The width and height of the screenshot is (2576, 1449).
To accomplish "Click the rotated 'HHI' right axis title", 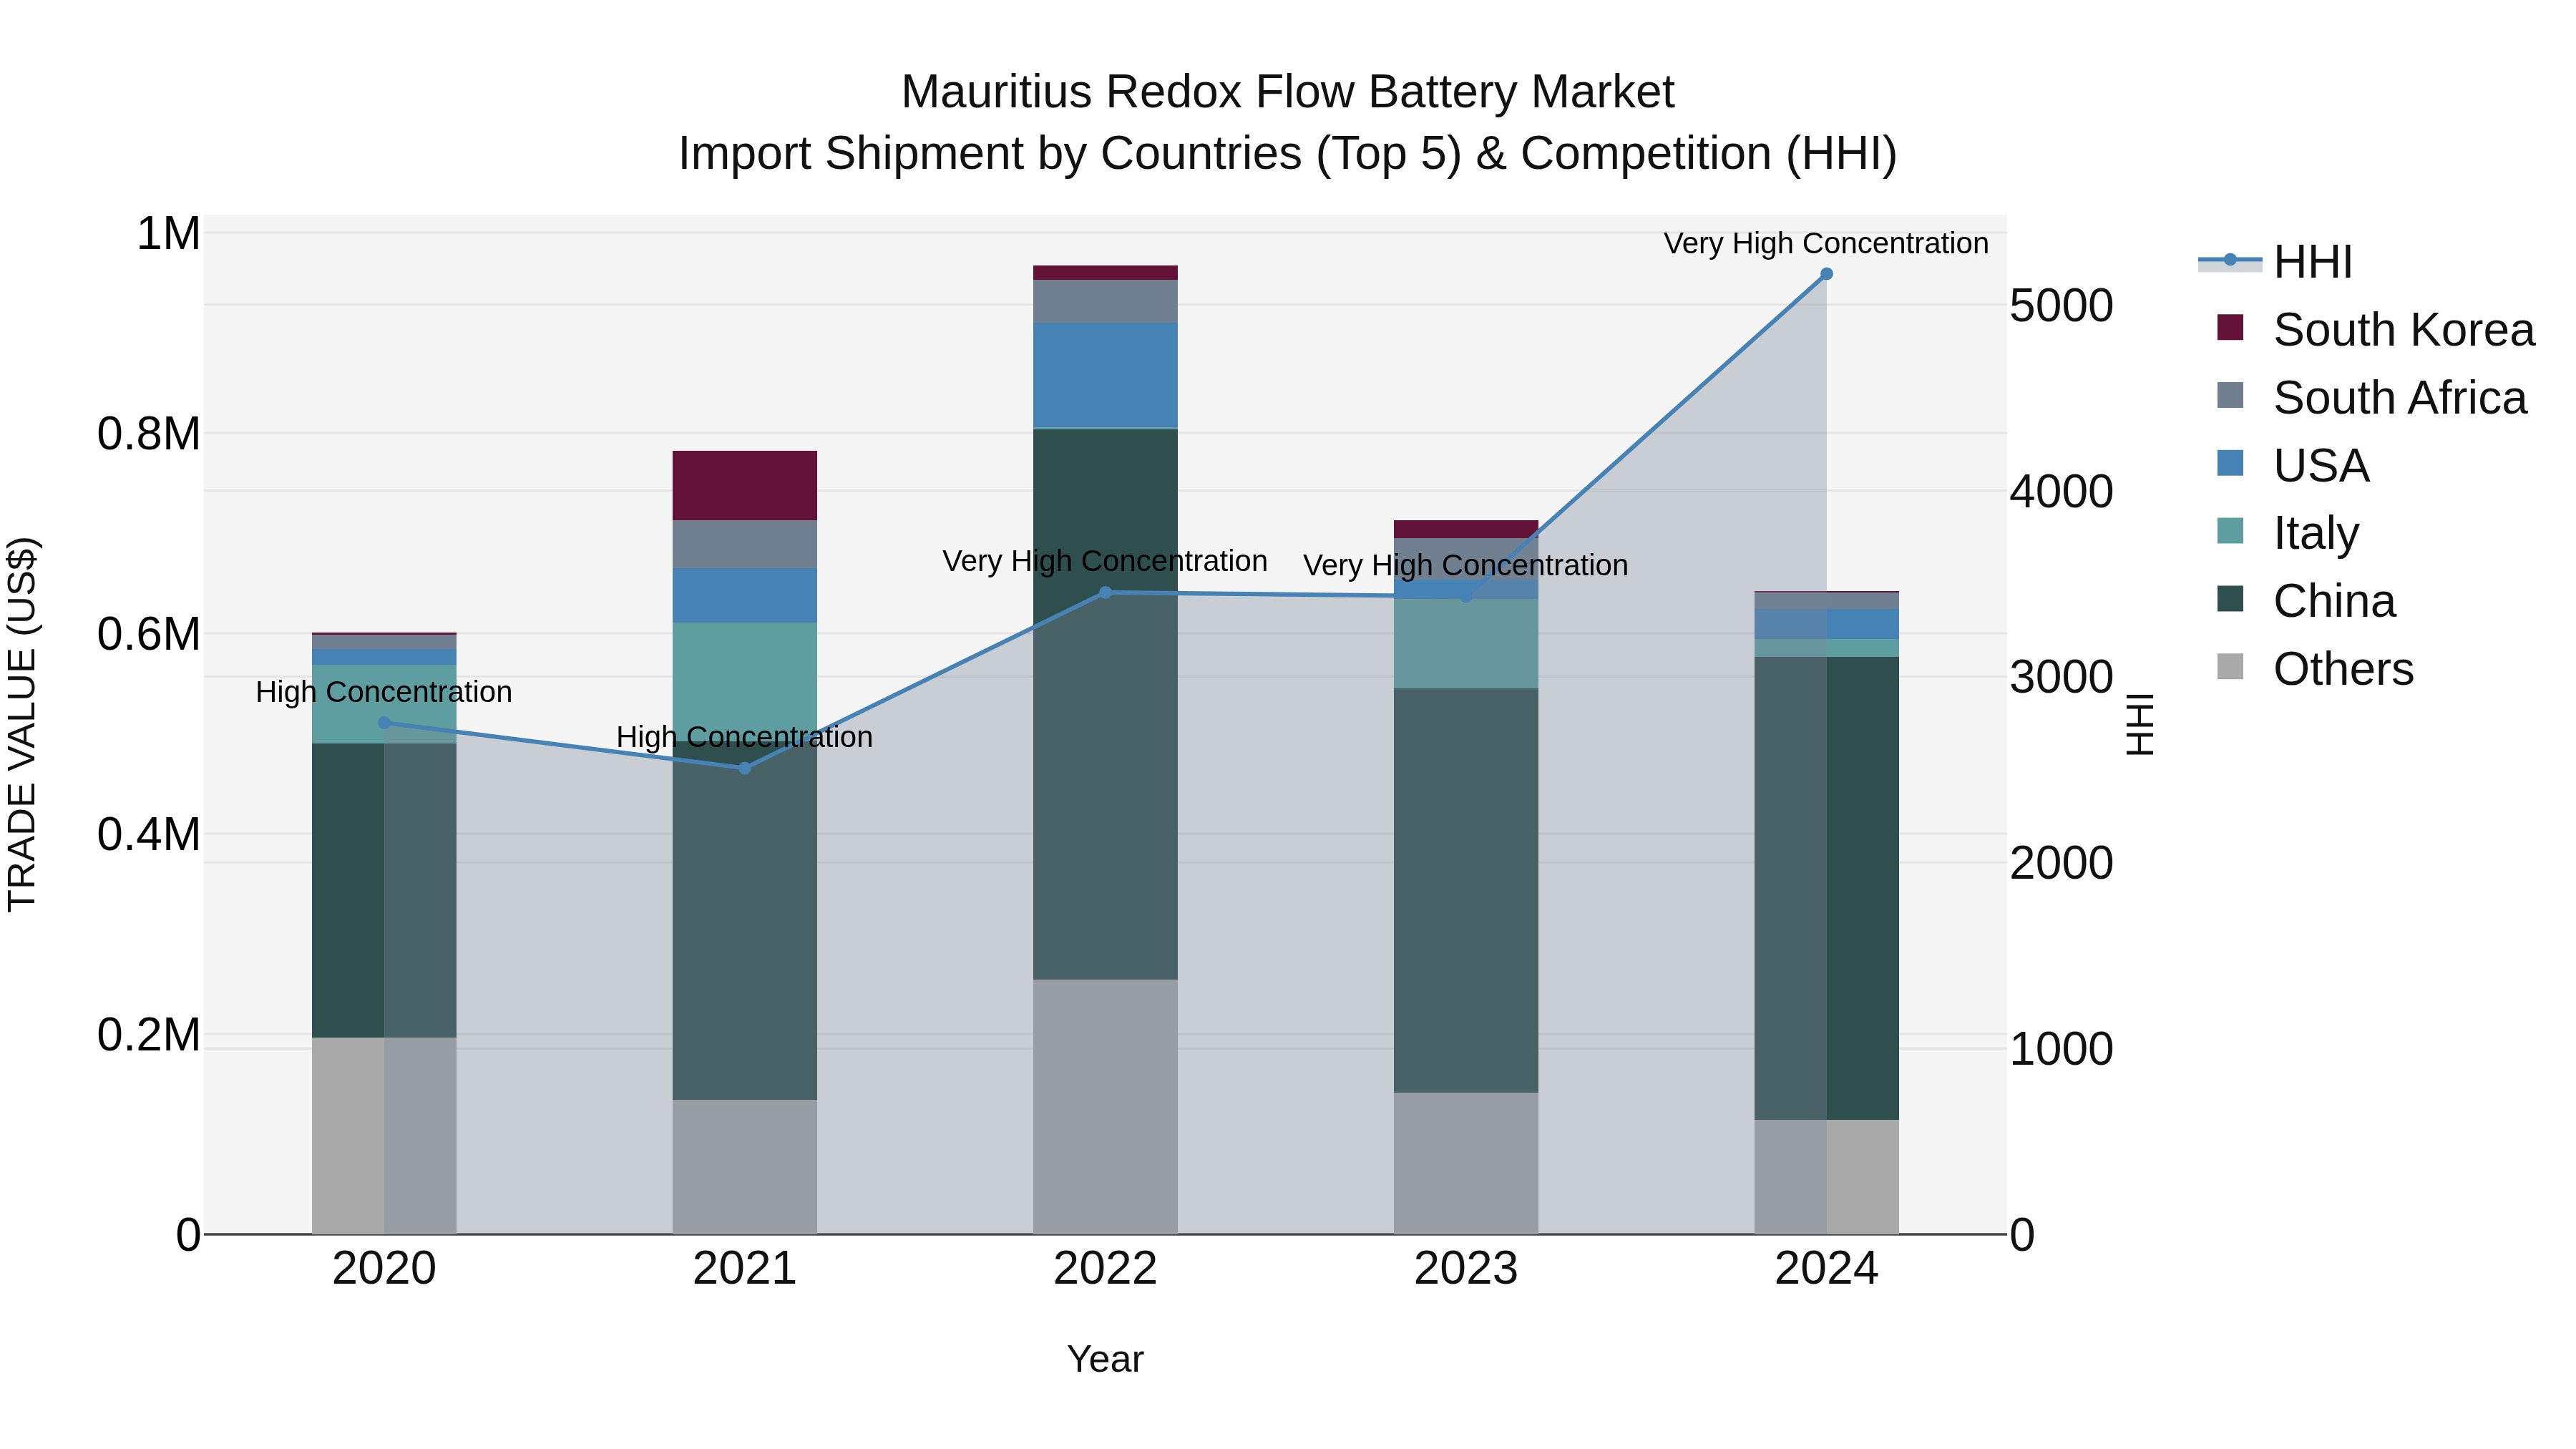I will point(2139,724).
